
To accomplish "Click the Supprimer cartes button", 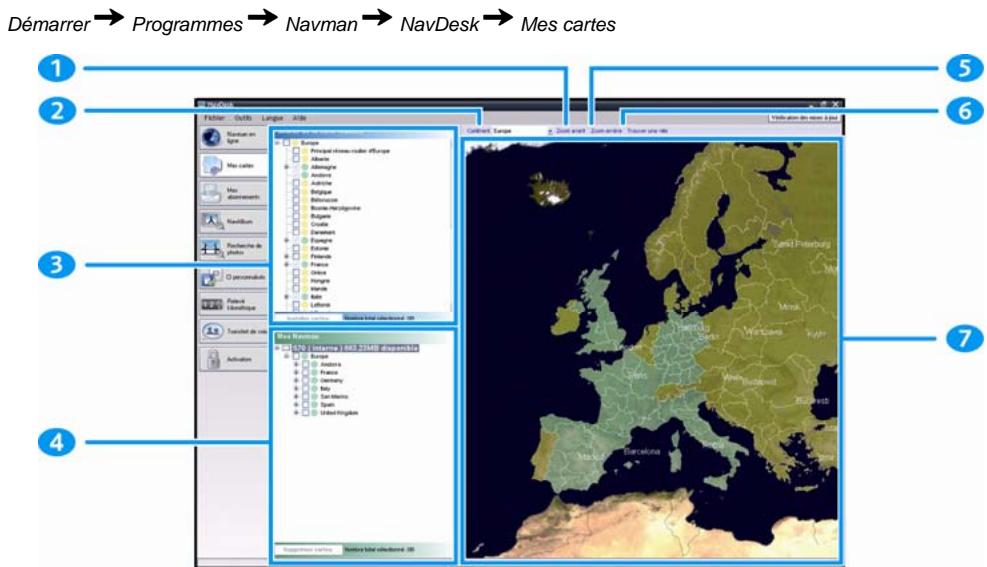I will tap(308, 550).
